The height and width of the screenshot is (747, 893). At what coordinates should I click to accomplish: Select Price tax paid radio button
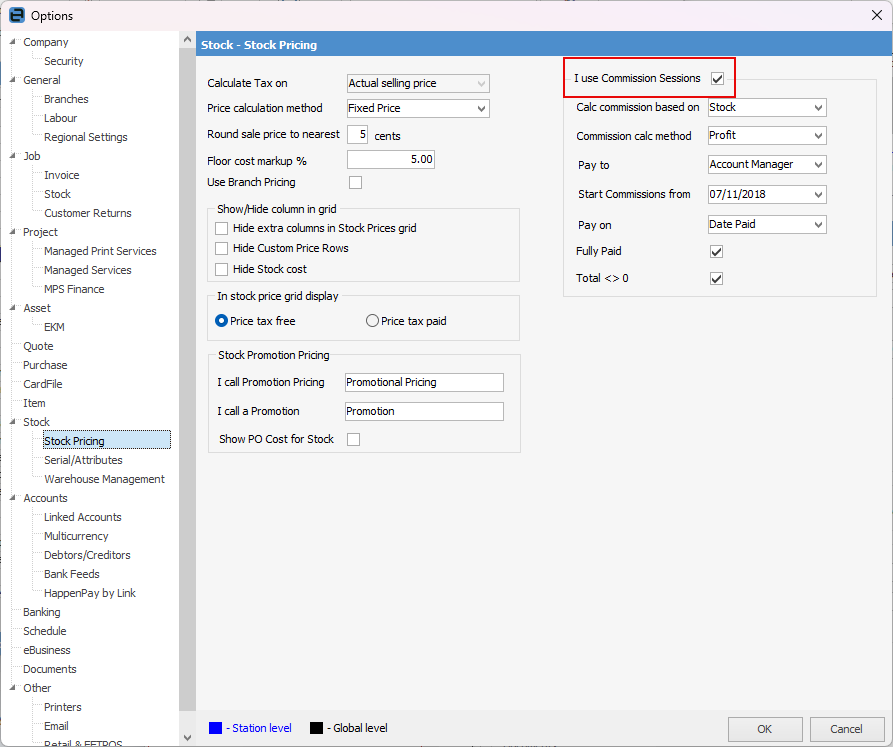tap(373, 321)
